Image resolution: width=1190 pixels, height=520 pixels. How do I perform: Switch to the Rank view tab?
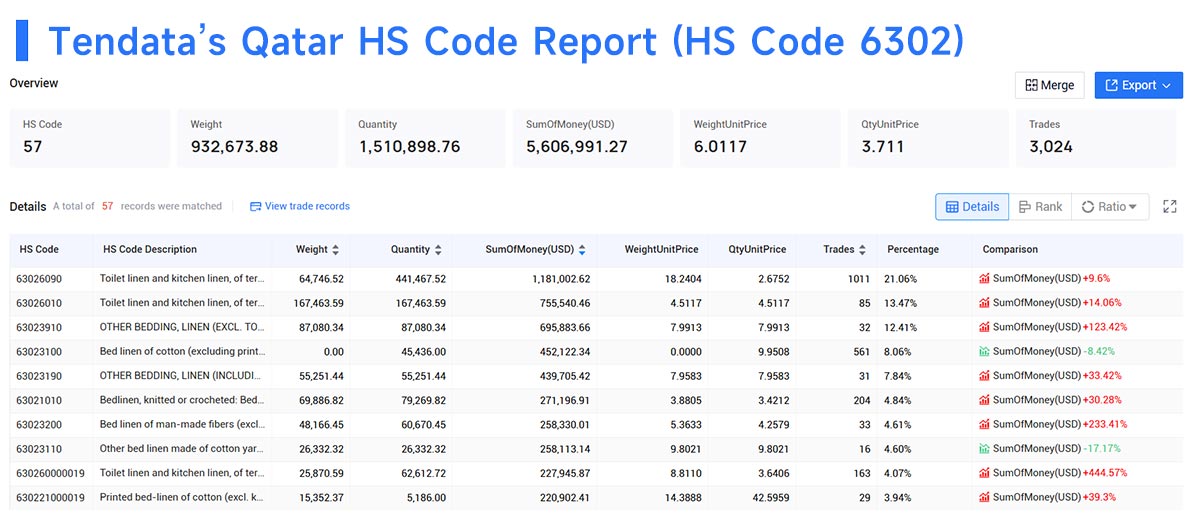pos(1040,206)
